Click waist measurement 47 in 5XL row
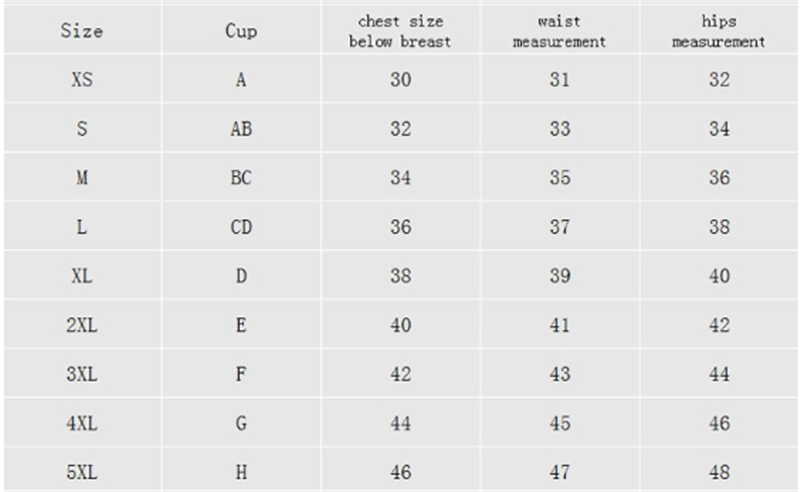 tap(560, 472)
